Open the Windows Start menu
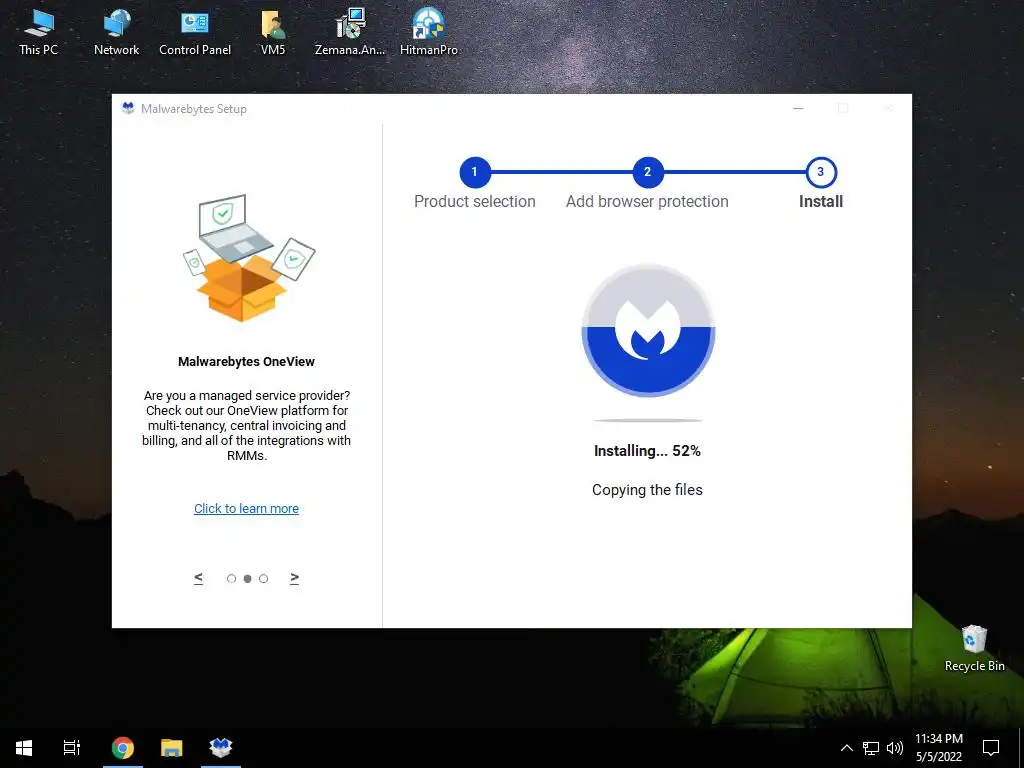The width and height of the screenshot is (1024, 768). 24,748
